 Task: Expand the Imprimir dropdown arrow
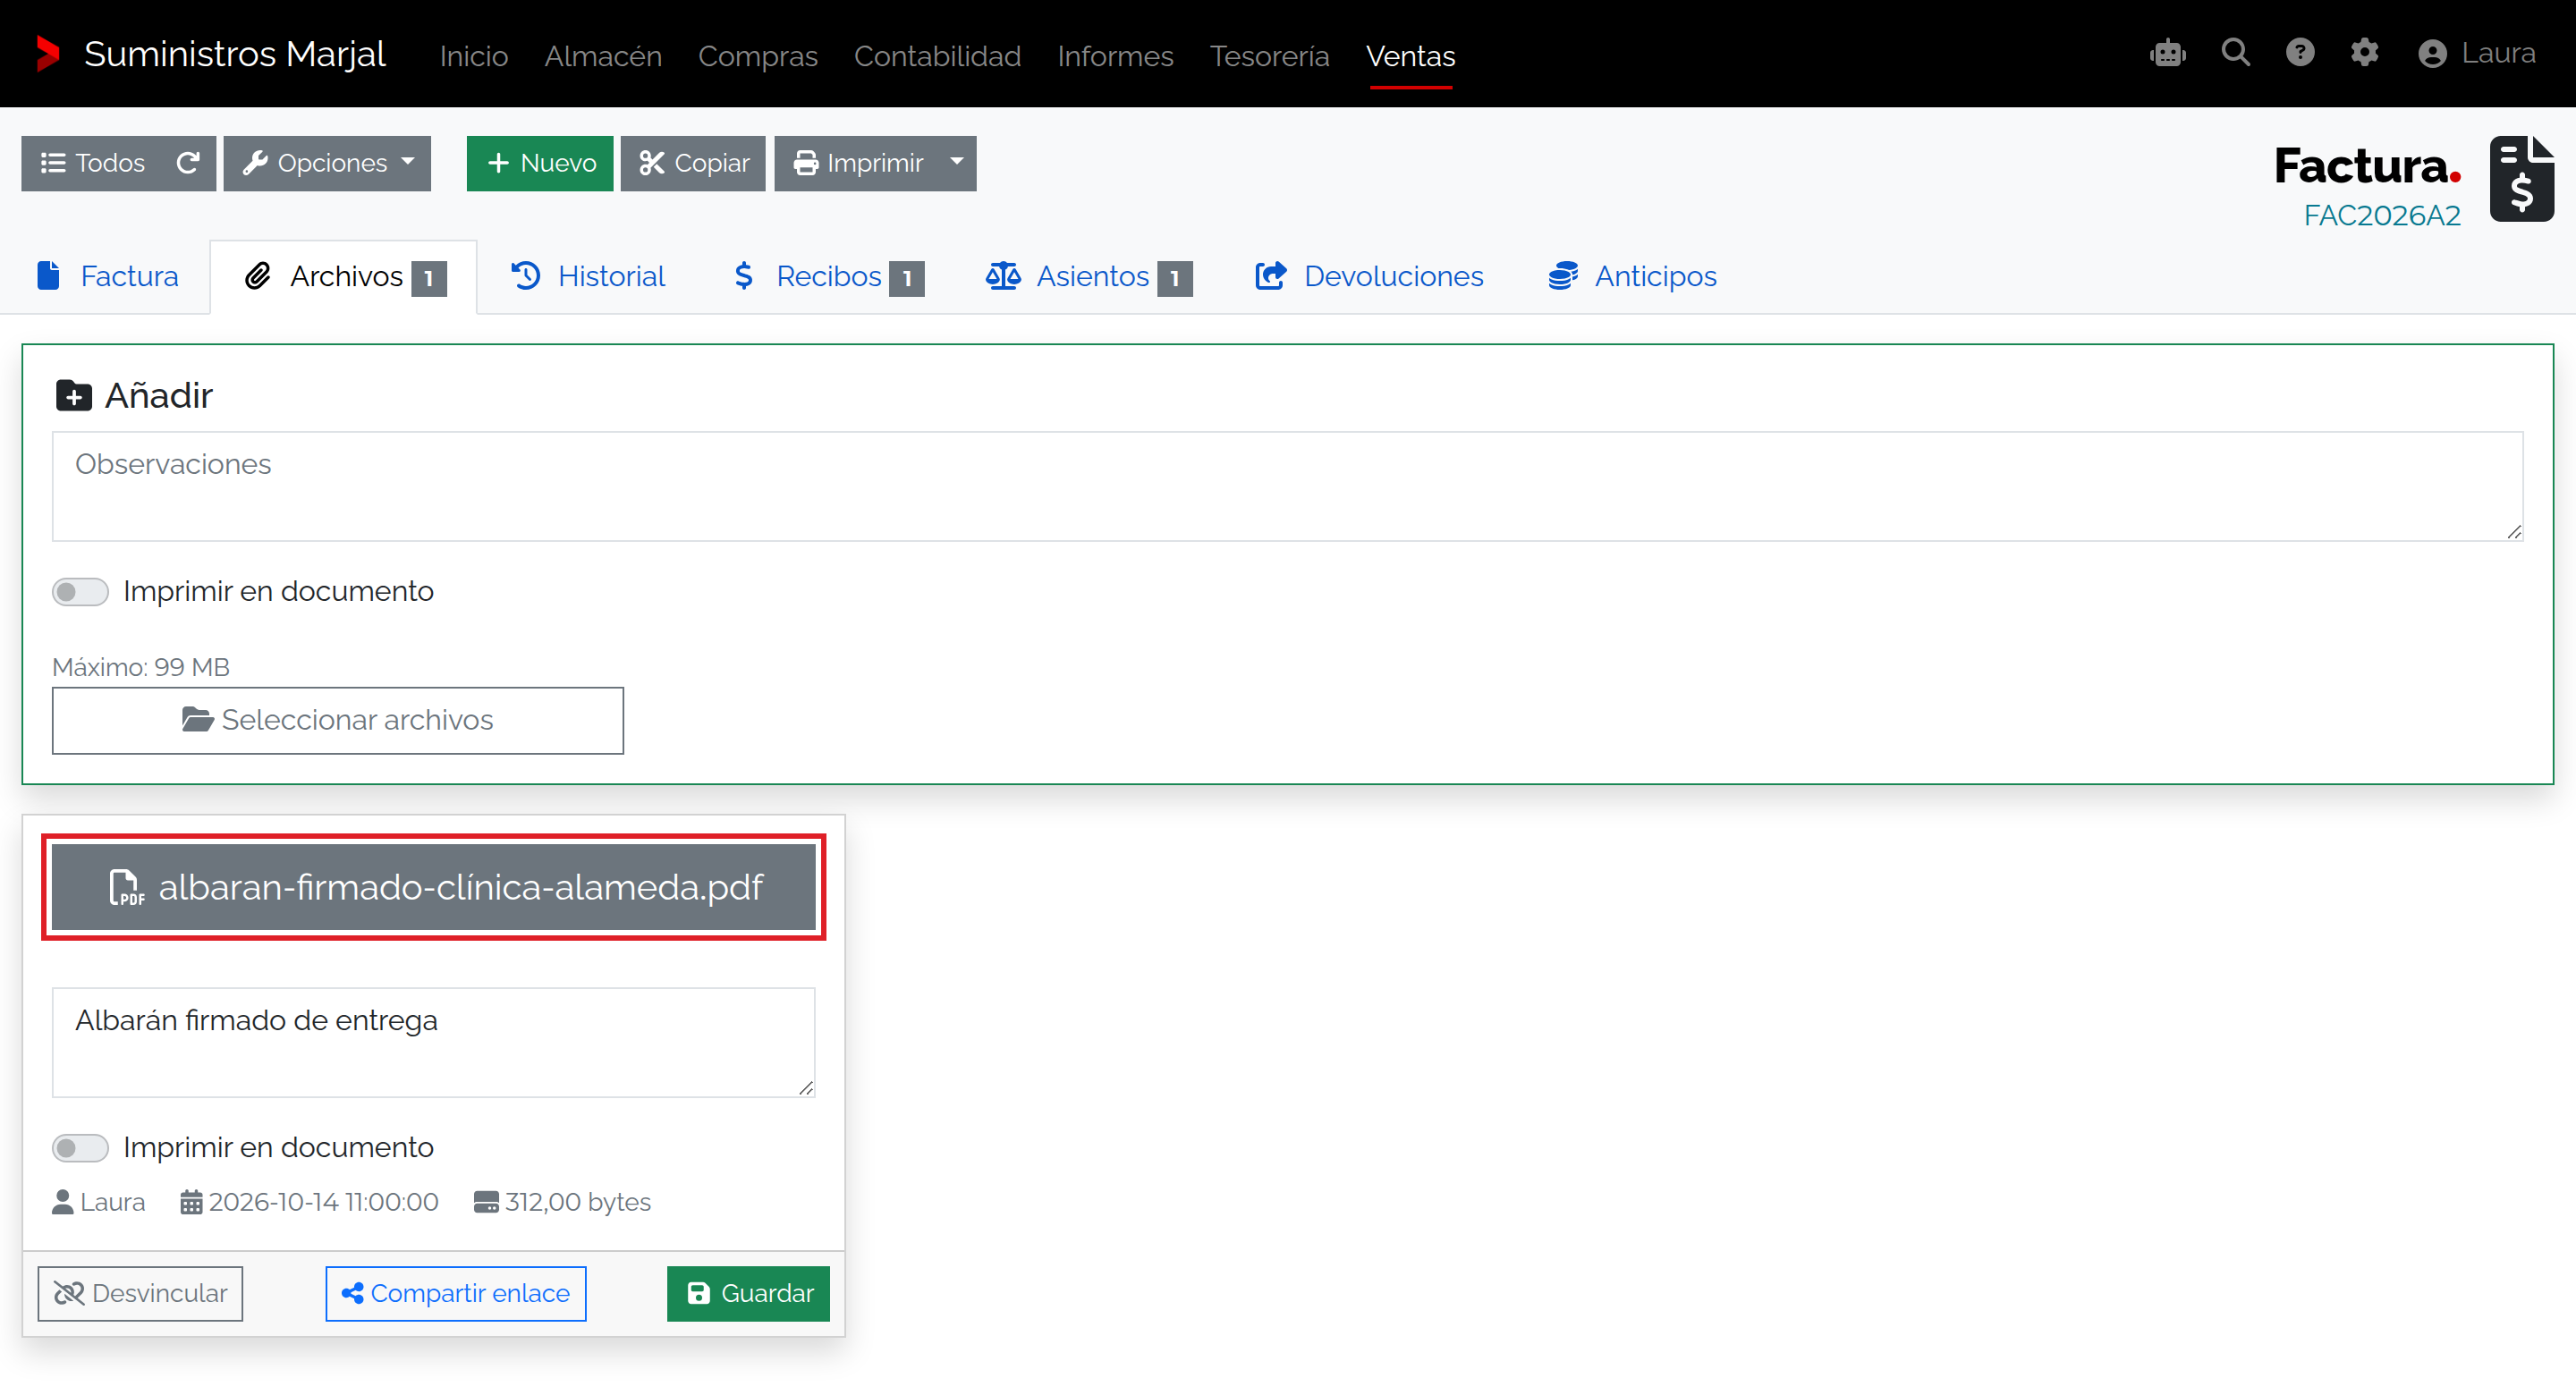(x=956, y=163)
